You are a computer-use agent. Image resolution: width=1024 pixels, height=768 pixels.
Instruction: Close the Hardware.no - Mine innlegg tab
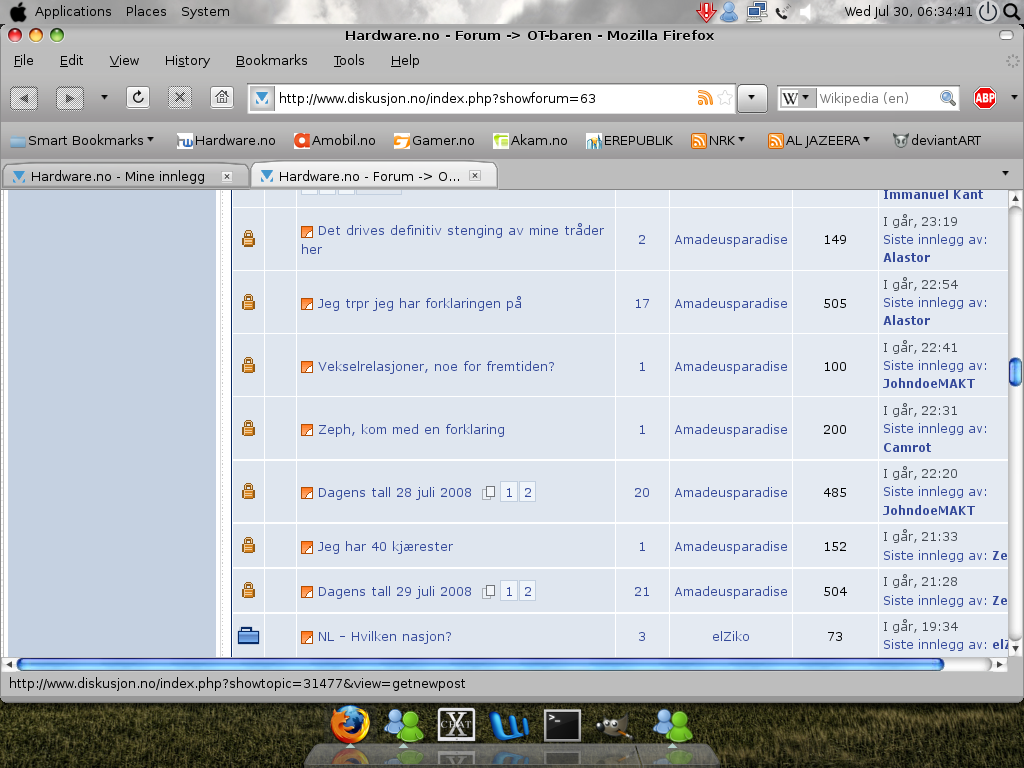click(227, 176)
